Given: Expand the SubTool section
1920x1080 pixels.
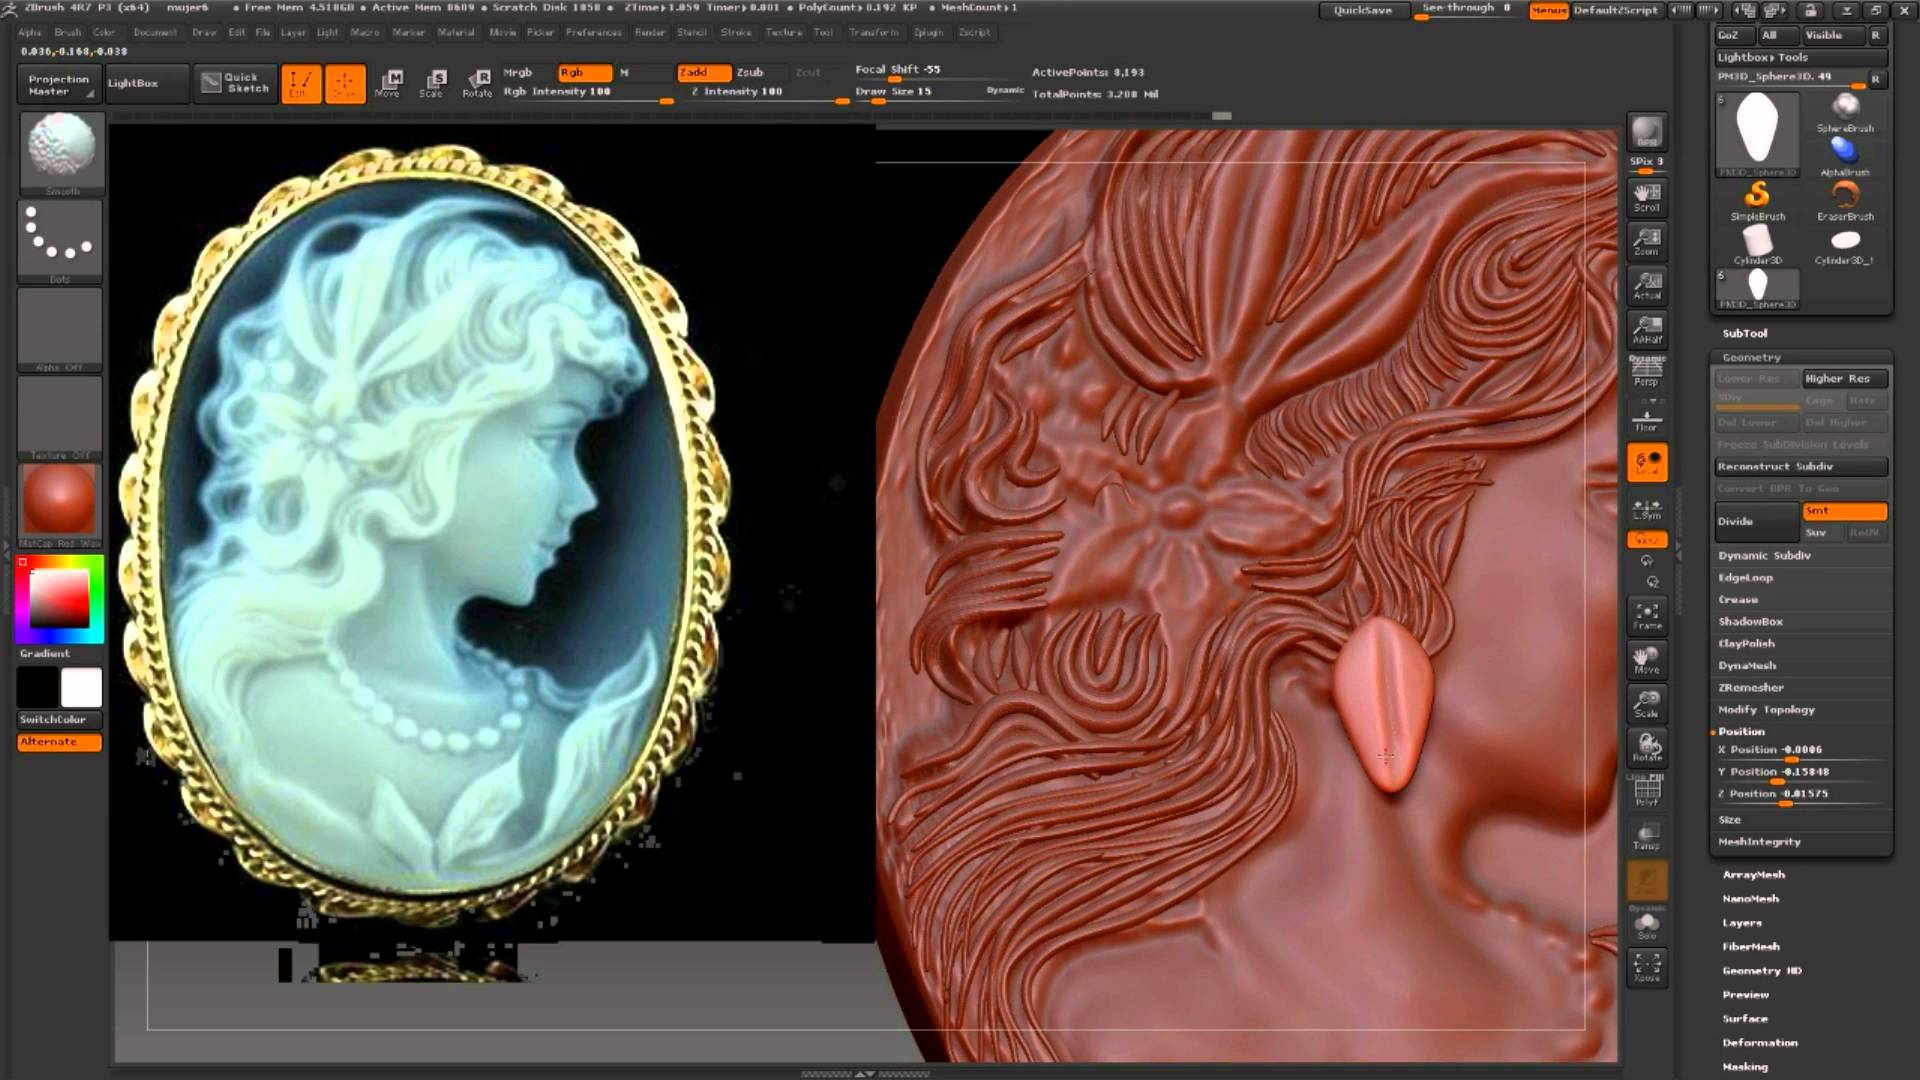Looking at the screenshot, I should (1745, 333).
